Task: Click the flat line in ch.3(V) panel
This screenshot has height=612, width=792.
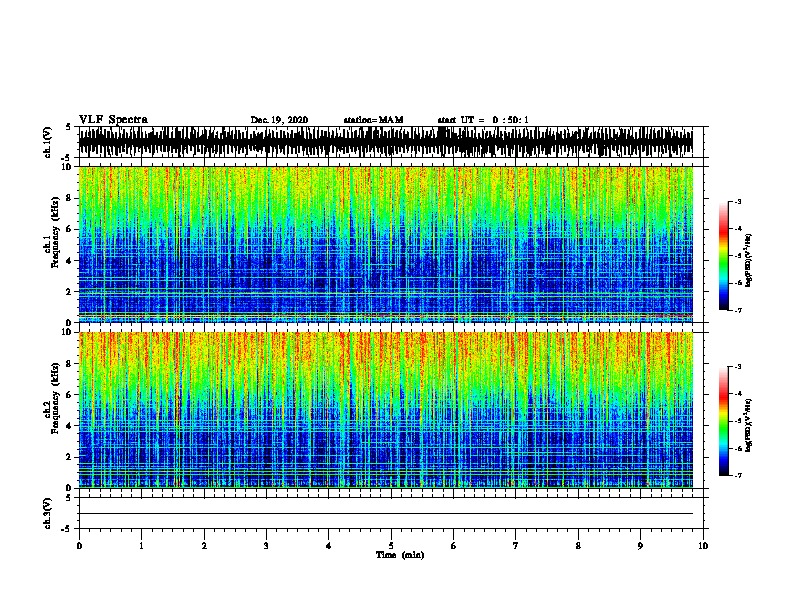Action: pos(386,514)
